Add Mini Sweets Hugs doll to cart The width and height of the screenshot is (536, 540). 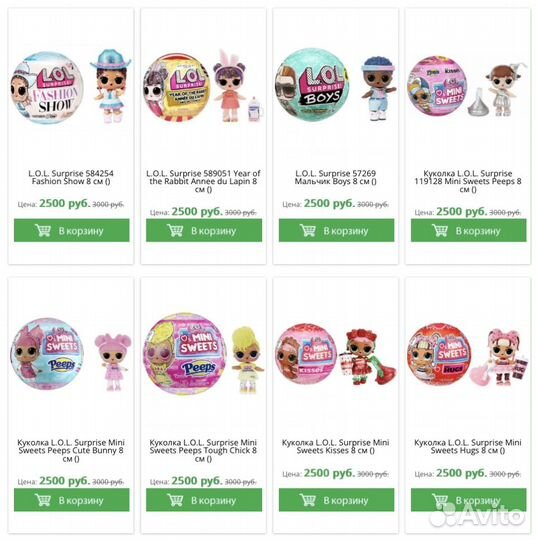tap(468, 500)
